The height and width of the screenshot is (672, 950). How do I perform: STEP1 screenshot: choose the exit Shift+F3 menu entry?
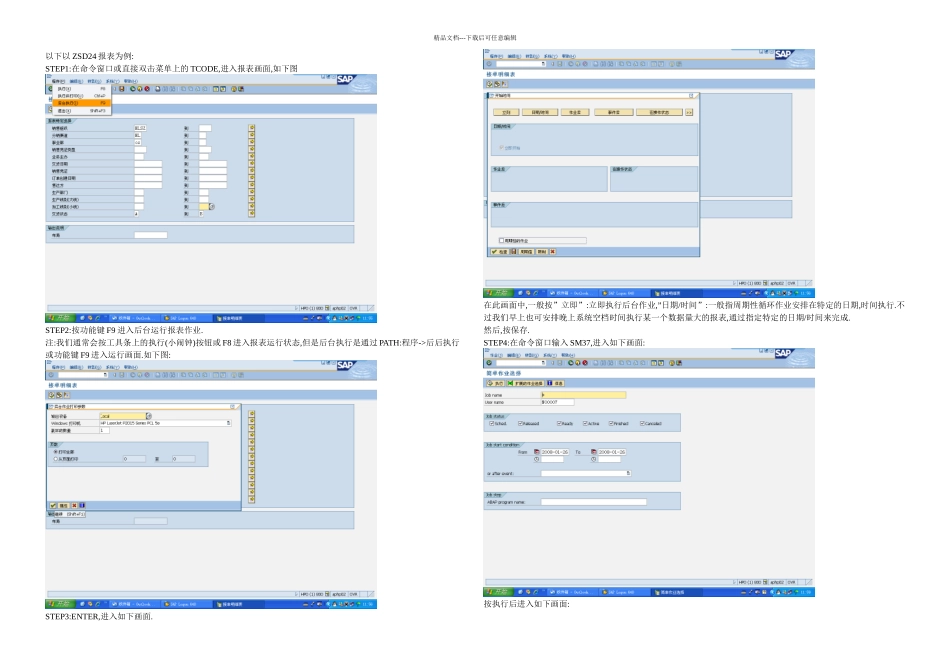click(82, 111)
